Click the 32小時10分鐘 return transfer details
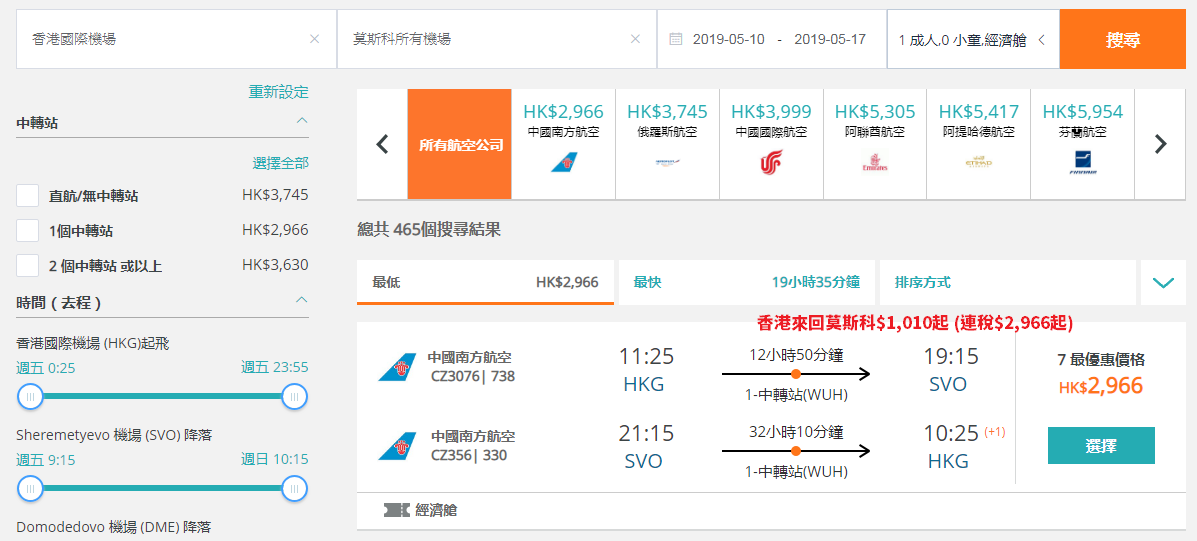The height and width of the screenshot is (541, 1197). pyautogui.click(x=796, y=433)
